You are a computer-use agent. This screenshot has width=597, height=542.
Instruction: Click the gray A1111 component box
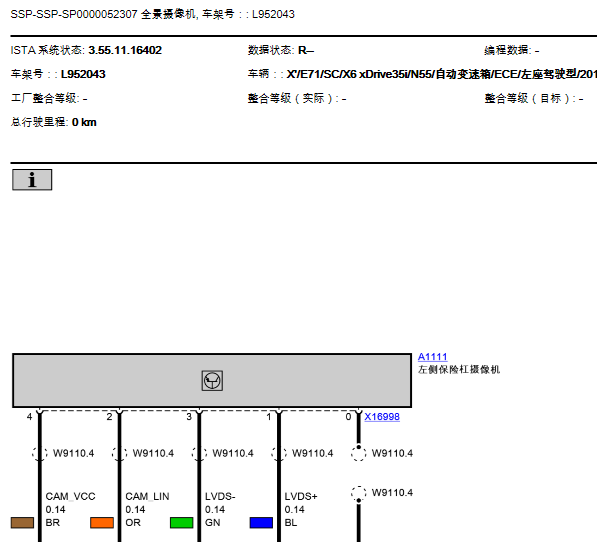coord(212,381)
